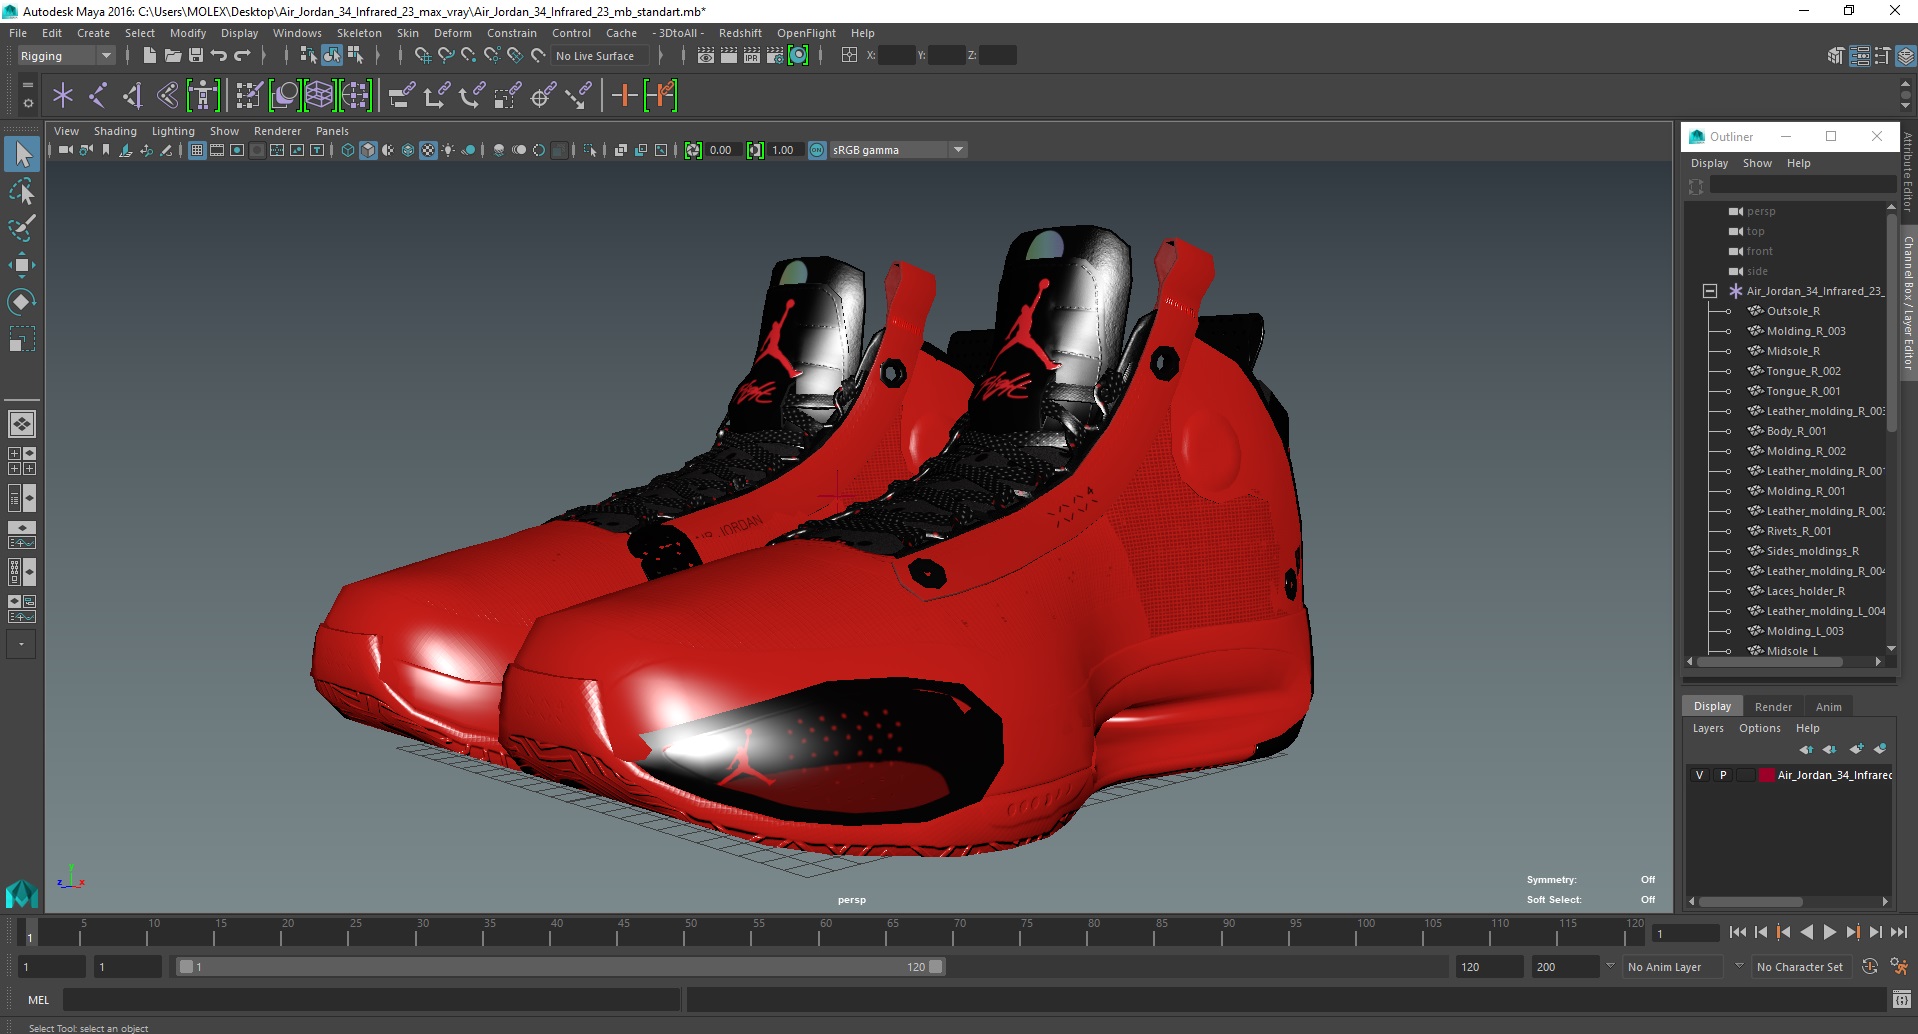Viewport: 1918px width, 1034px height.
Task: Open the Mirror Joint tool
Action: pyautogui.click(x=132, y=96)
